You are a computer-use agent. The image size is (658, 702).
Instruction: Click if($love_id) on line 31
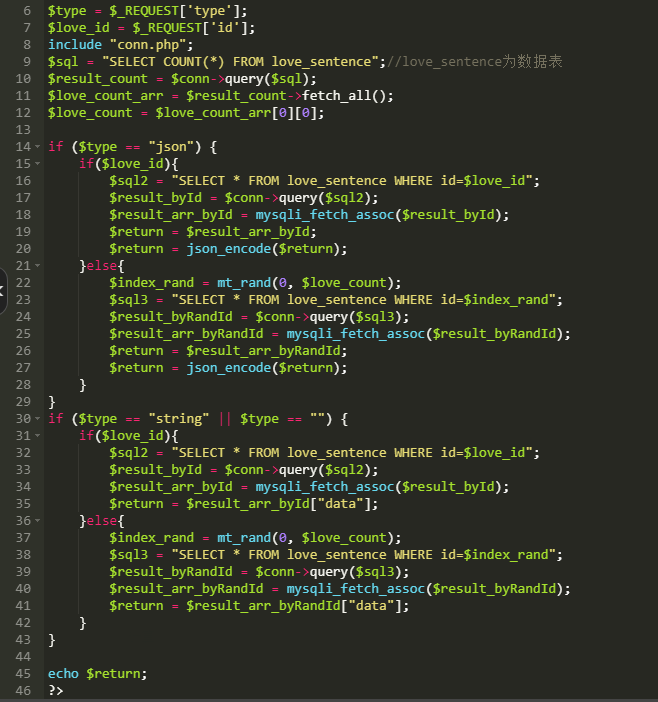(125, 436)
